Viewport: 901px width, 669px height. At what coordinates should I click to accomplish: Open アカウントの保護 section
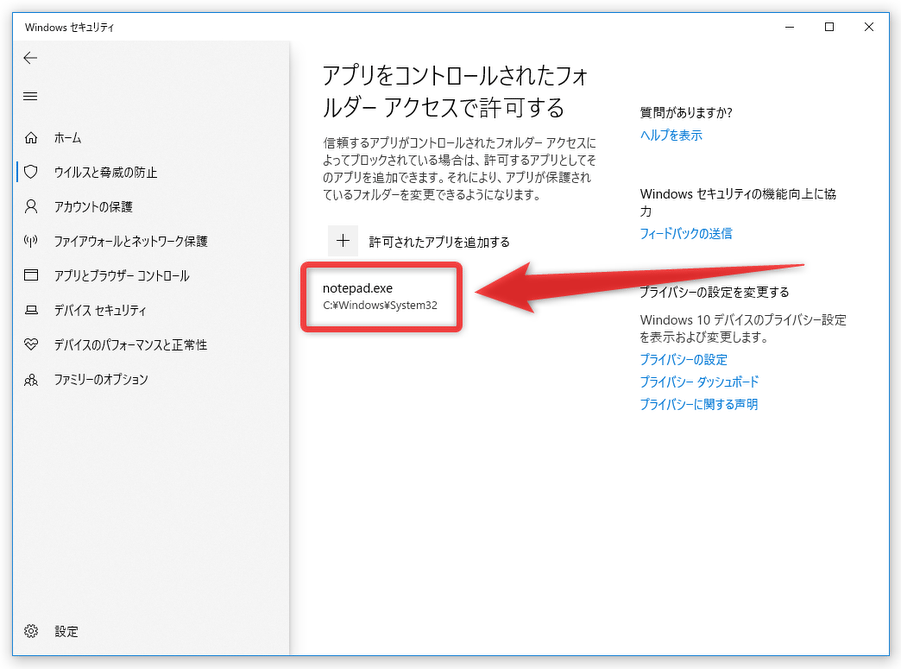(93, 207)
